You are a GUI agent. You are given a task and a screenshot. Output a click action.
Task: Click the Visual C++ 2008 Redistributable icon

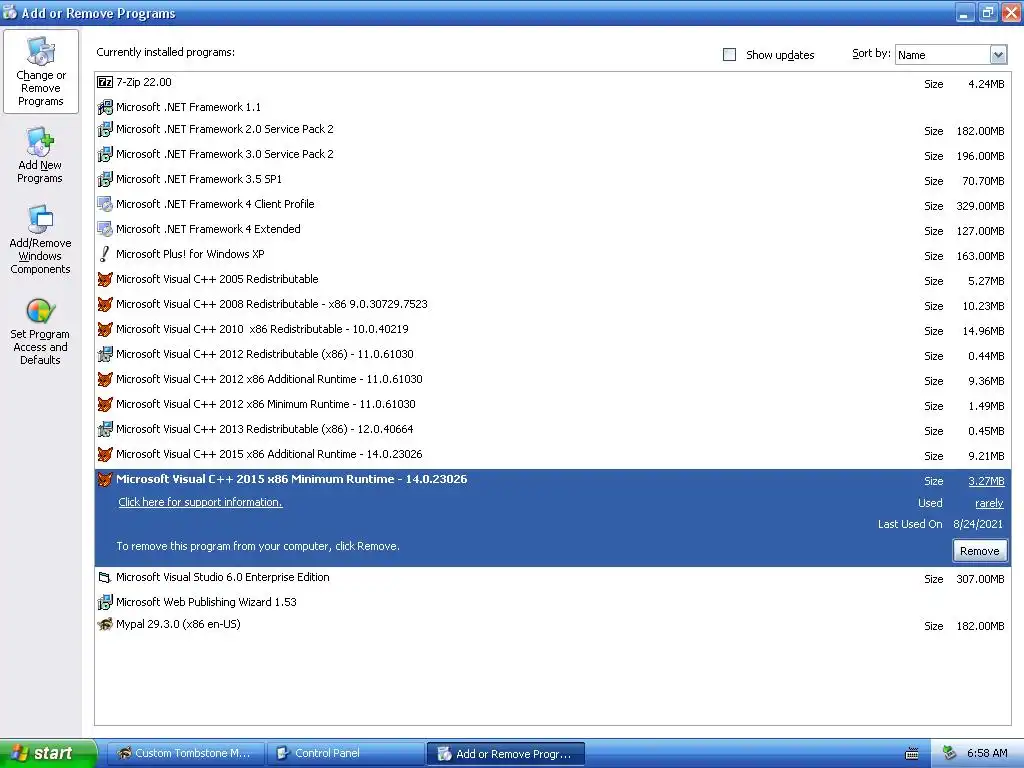click(104, 304)
